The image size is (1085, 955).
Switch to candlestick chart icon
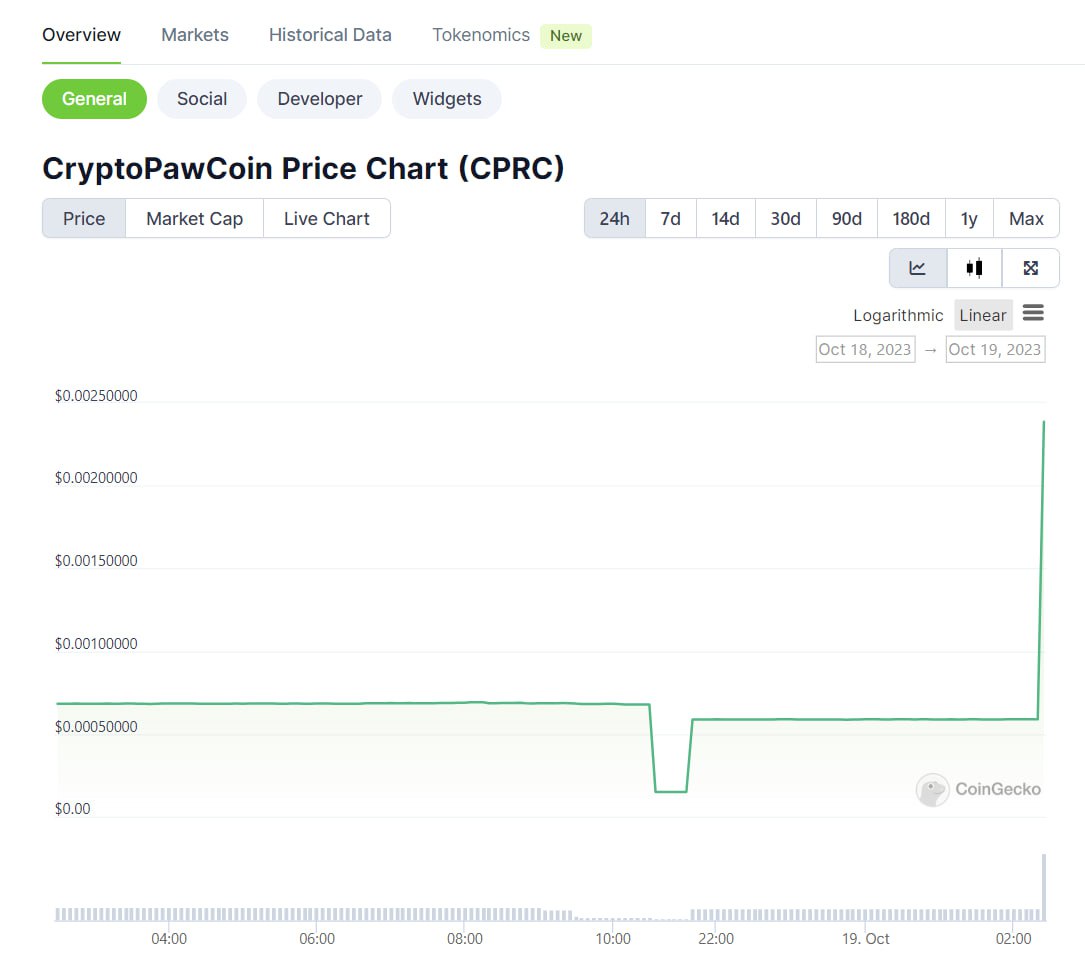click(x=974, y=268)
